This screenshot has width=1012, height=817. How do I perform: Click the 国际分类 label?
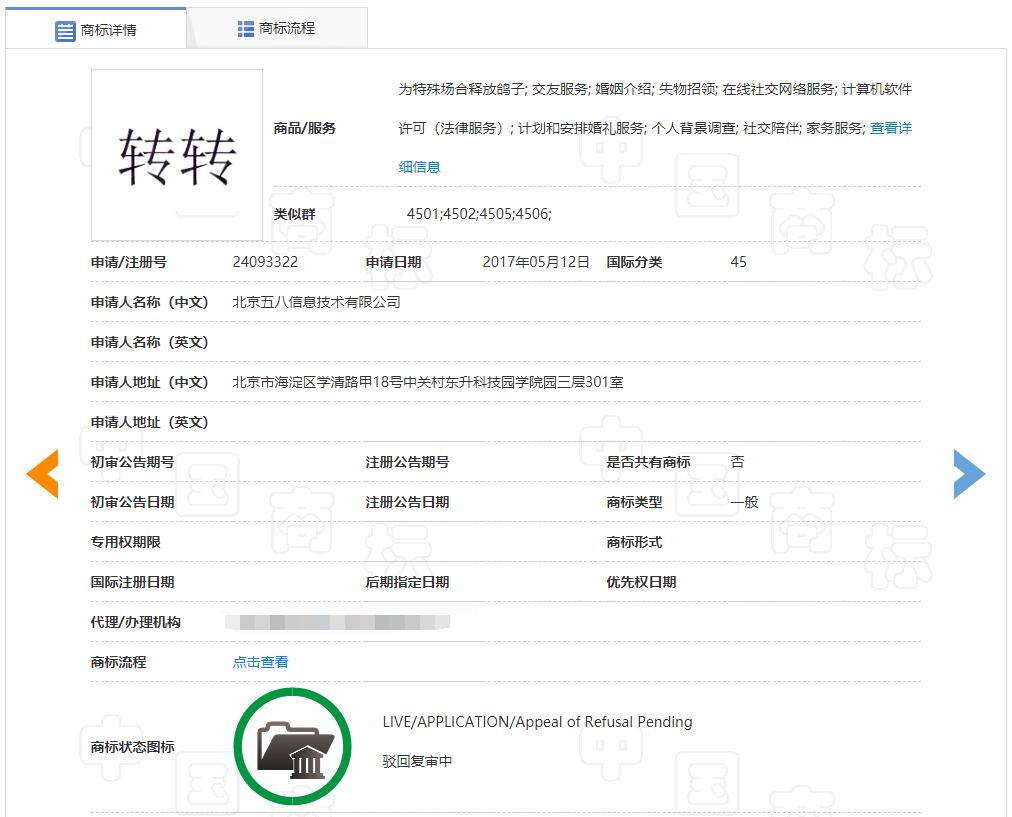634,262
